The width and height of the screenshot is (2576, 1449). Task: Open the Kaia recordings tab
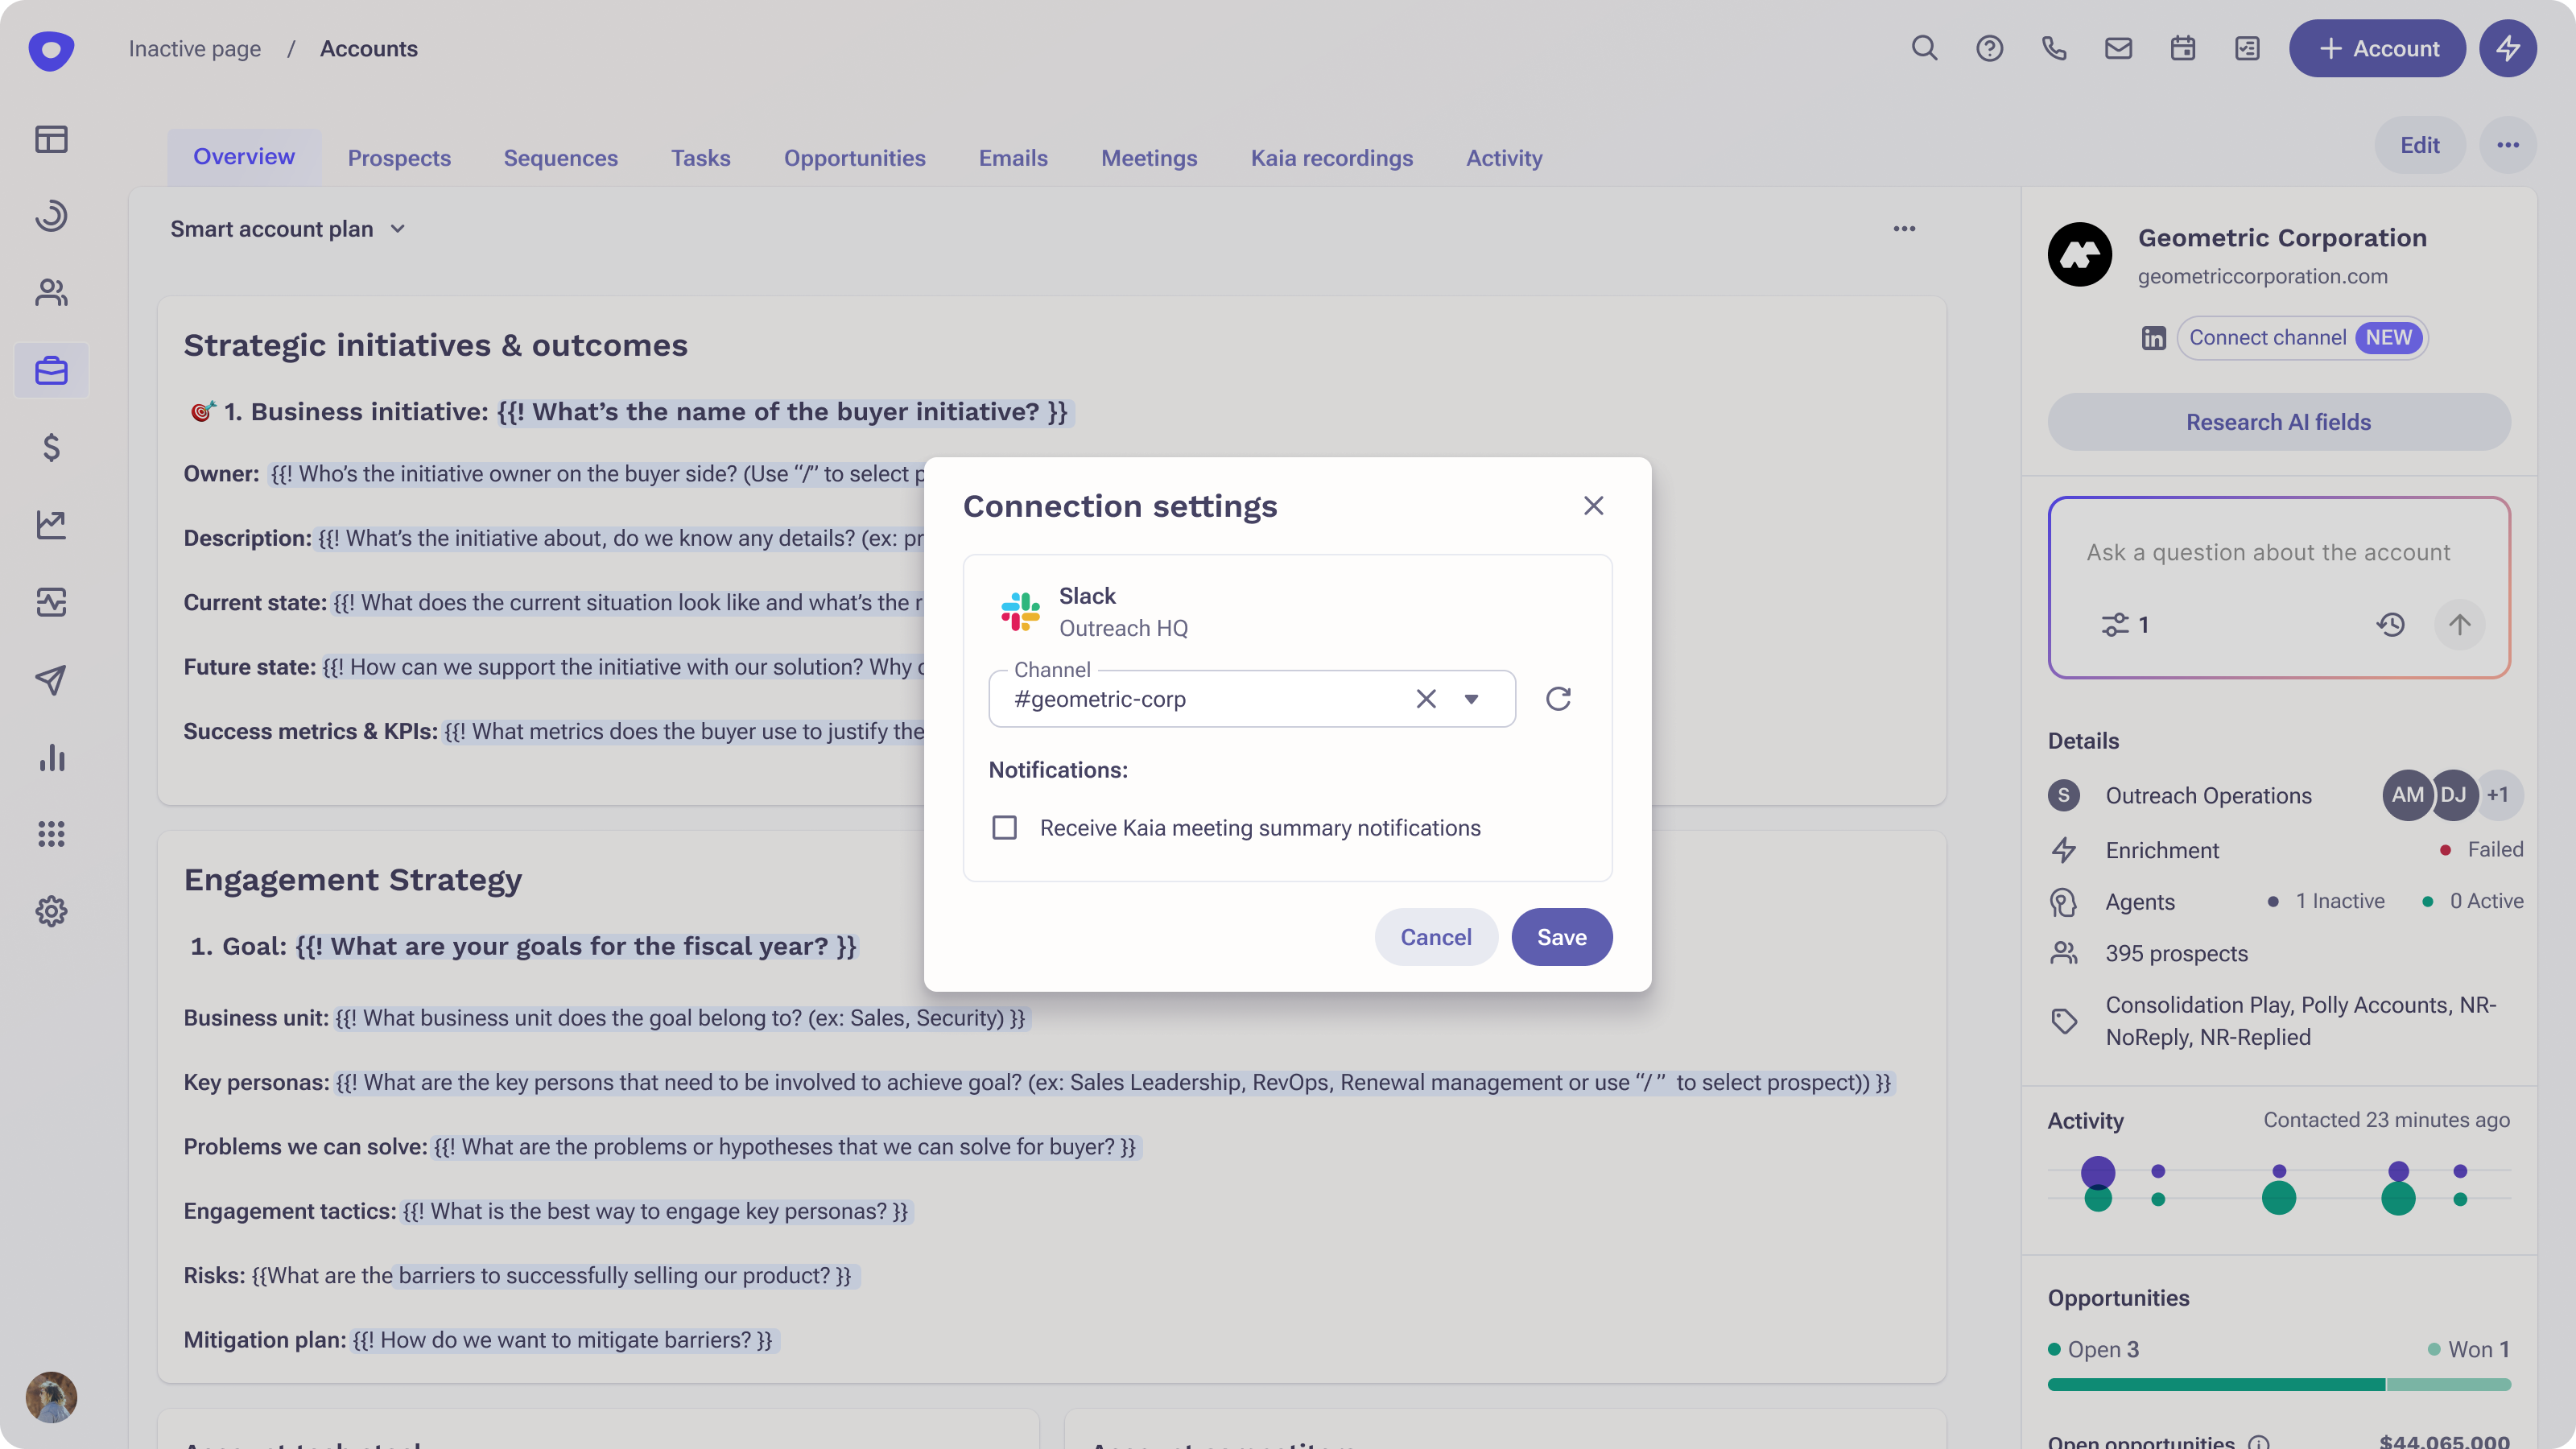coord(1331,157)
